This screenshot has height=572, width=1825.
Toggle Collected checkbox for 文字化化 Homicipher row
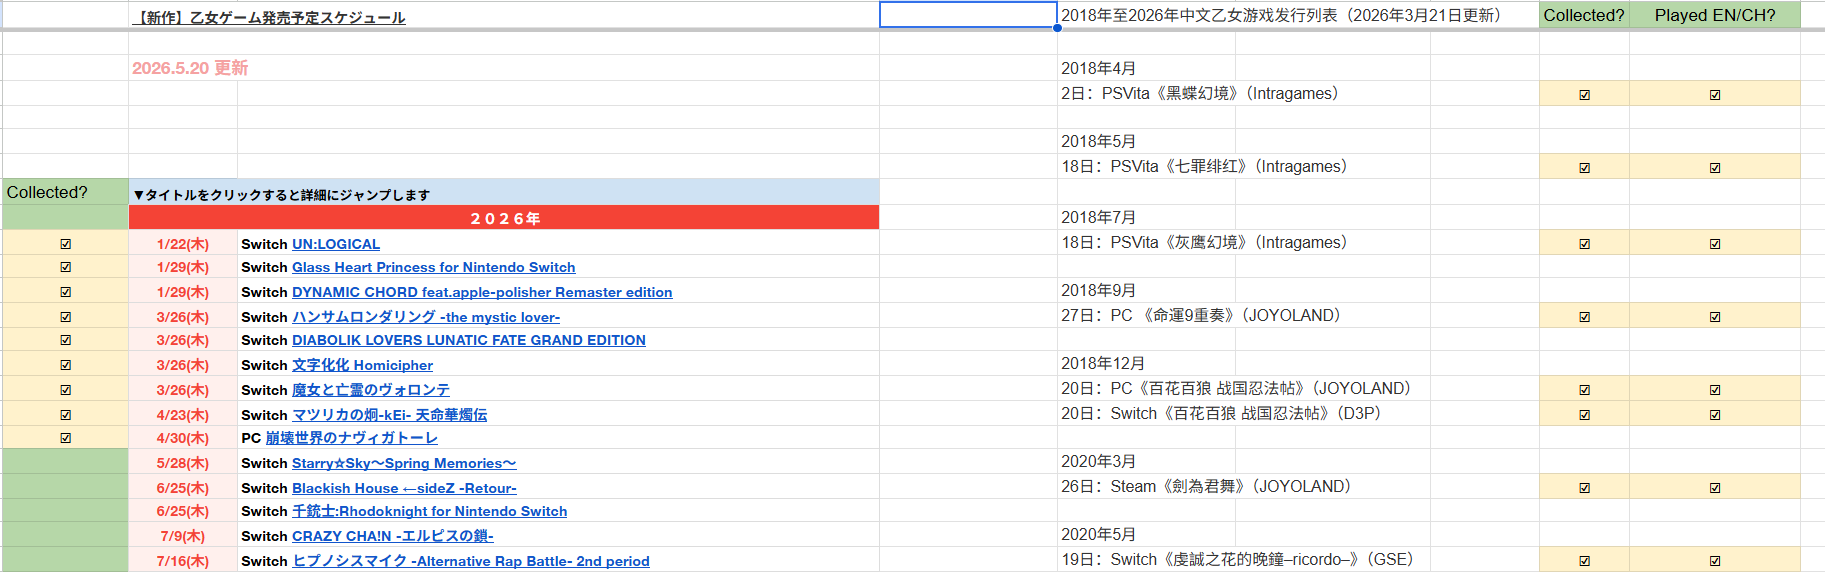[66, 365]
